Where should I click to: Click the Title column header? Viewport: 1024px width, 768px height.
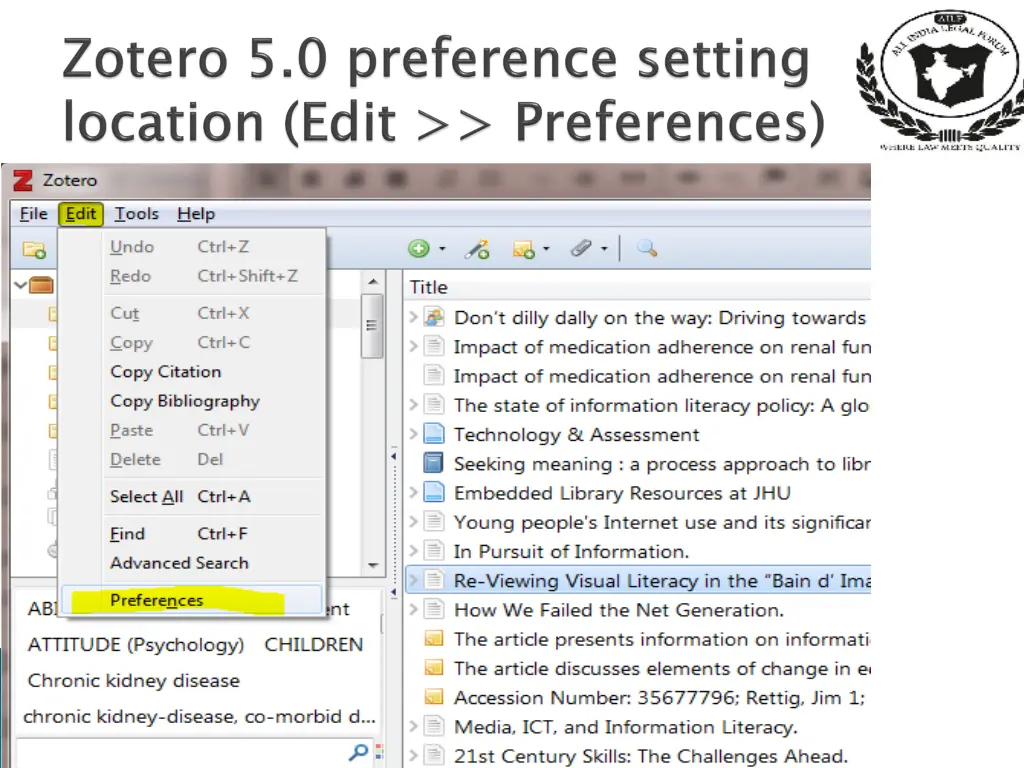pyautogui.click(x=639, y=287)
